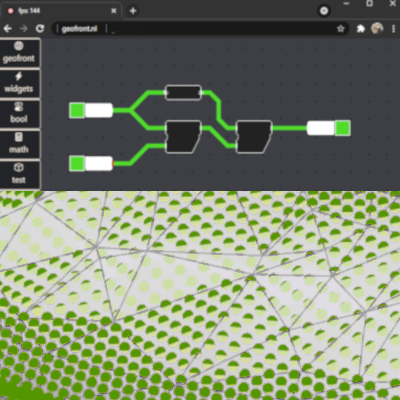Toggle the upper-left green input square
400x400 pixels.
click(77, 110)
